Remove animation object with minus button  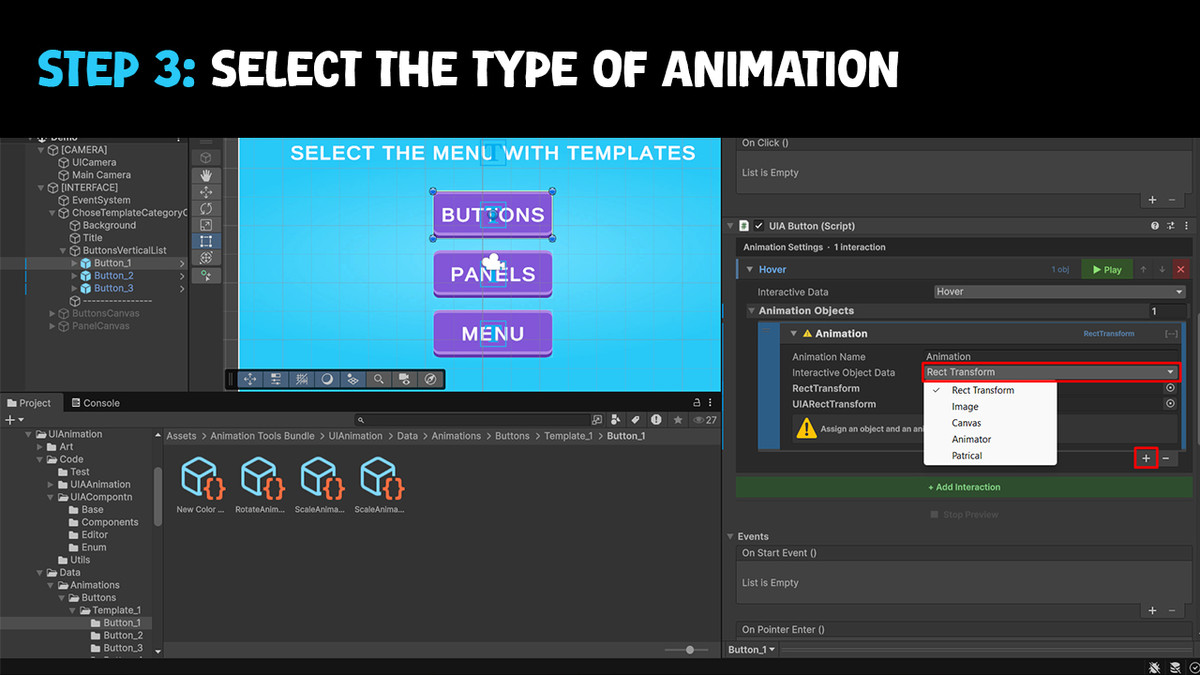click(x=1166, y=458)
